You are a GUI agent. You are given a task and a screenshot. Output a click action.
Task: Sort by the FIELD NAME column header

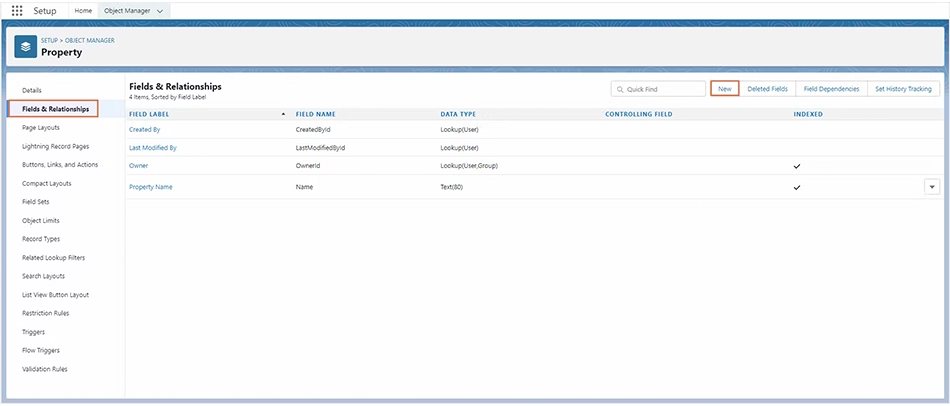click(x=316, y=114)
